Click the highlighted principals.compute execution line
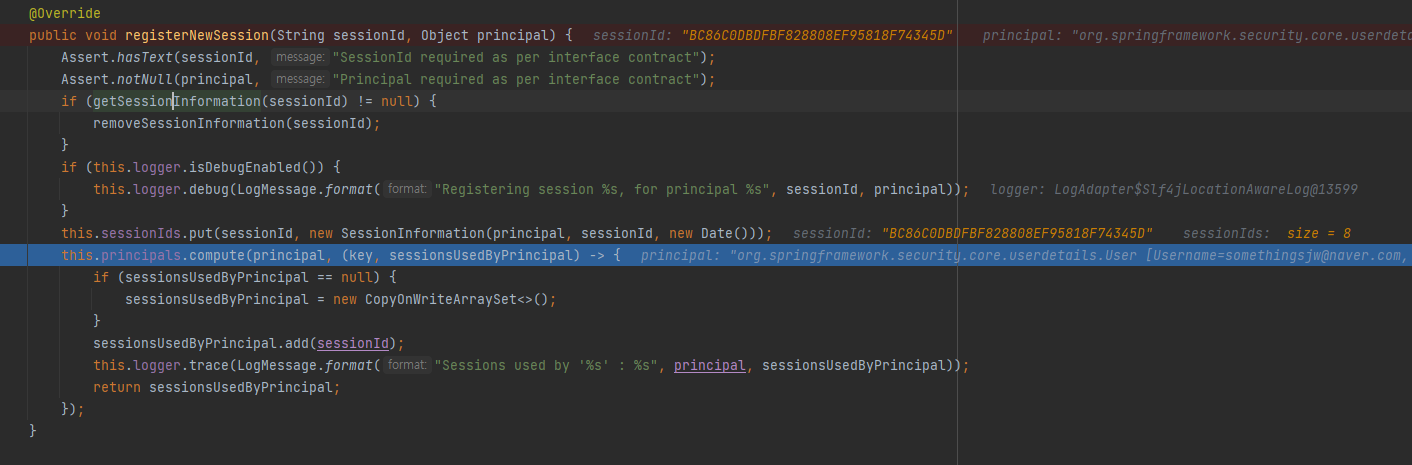Screen dimensions: 1412x465 point(706,255)
